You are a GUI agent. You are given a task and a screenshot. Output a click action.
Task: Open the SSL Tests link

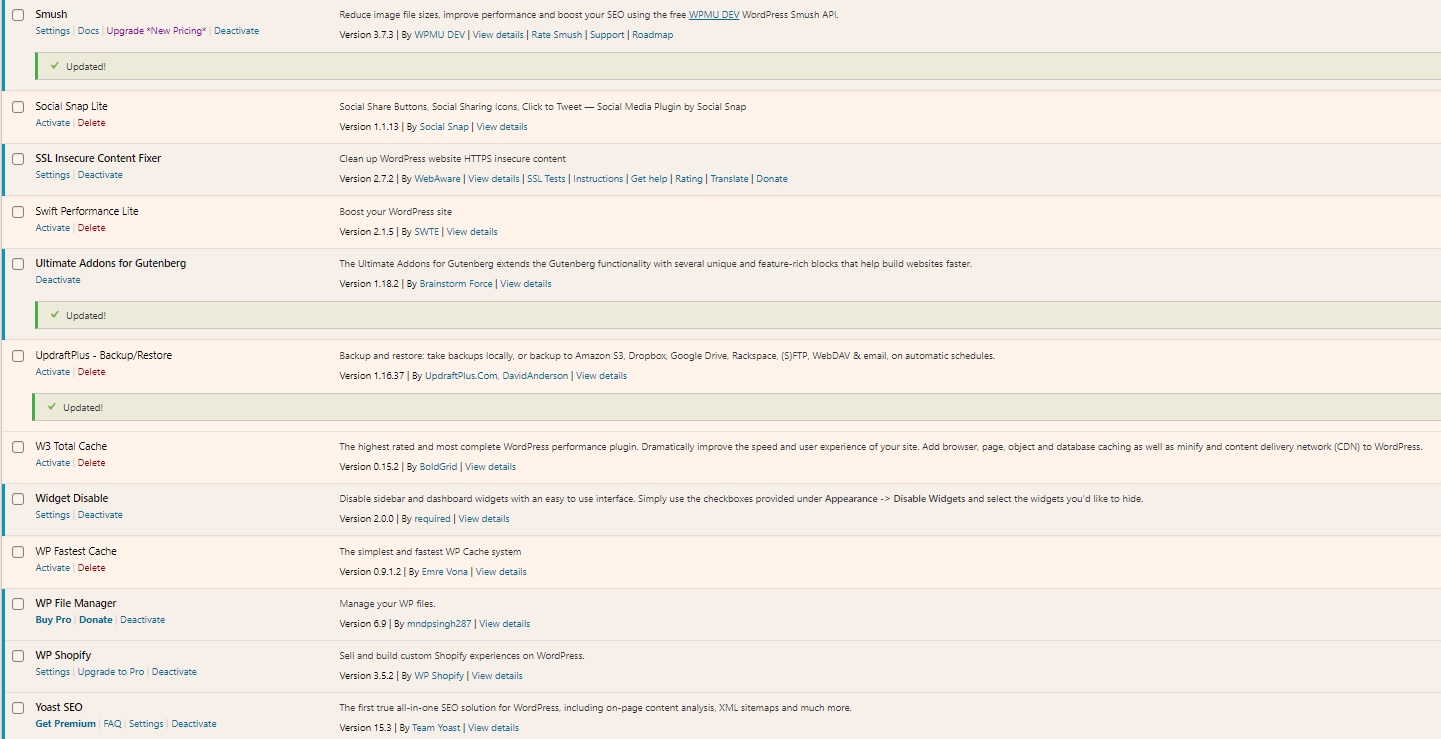[x=546, y=179]
